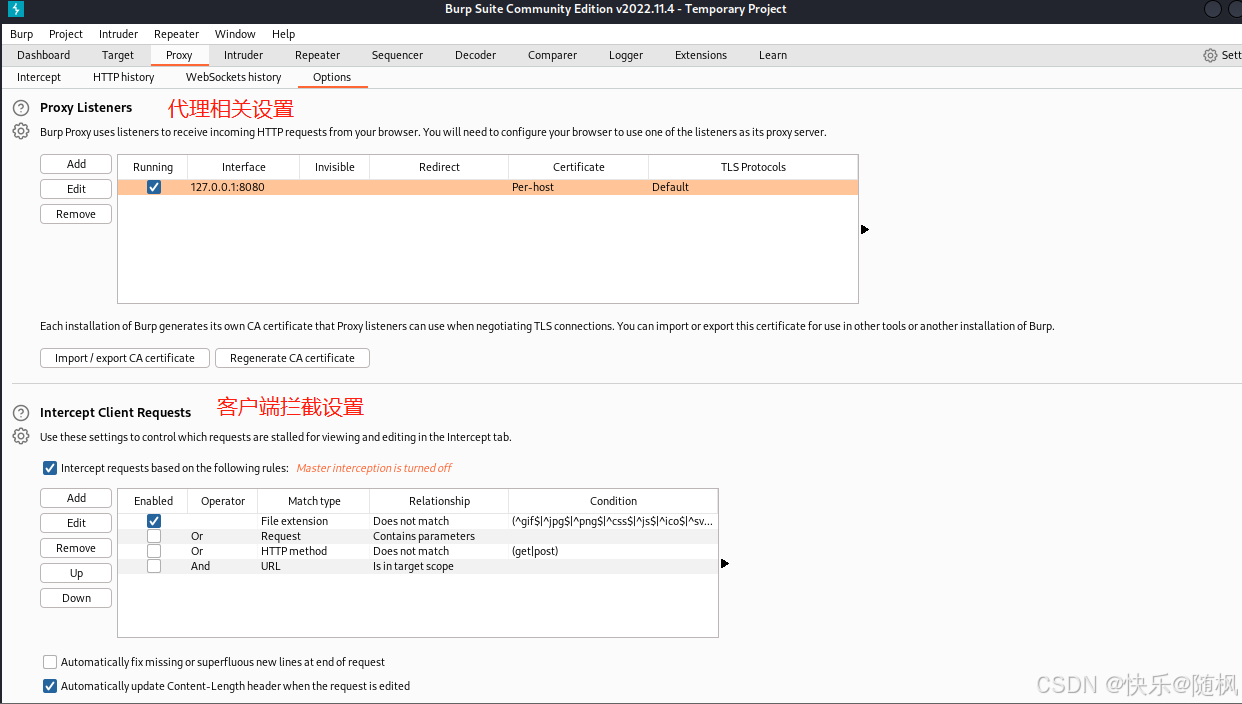Click the Certificate column header
This screenshot has height=704, width=1242.
[x=578, y=167]
